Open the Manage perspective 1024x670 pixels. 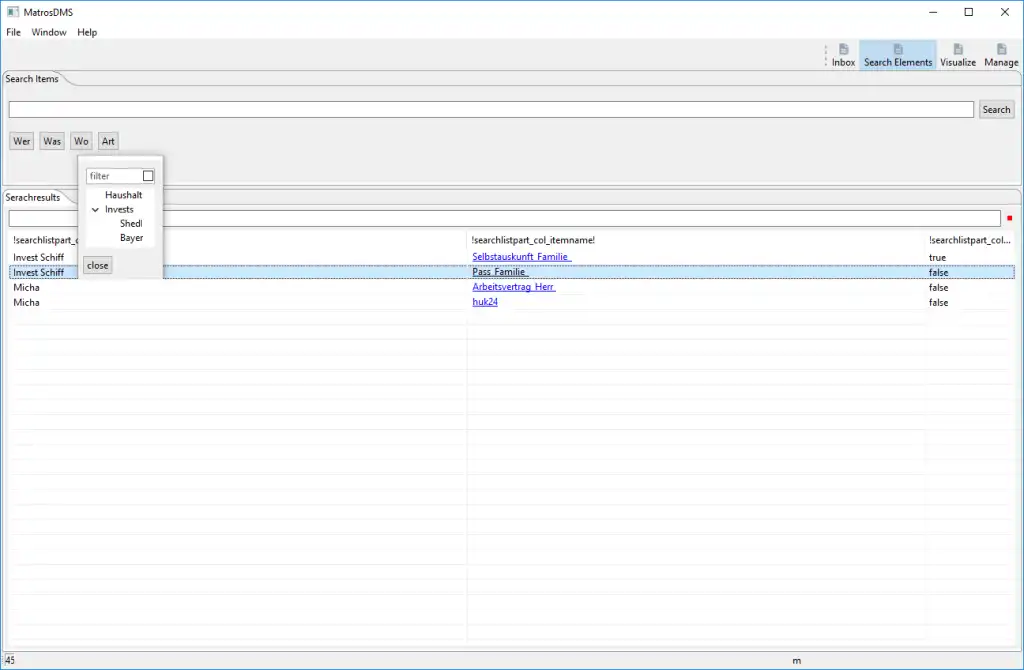pyautogui.click(x=1000, y=55)
